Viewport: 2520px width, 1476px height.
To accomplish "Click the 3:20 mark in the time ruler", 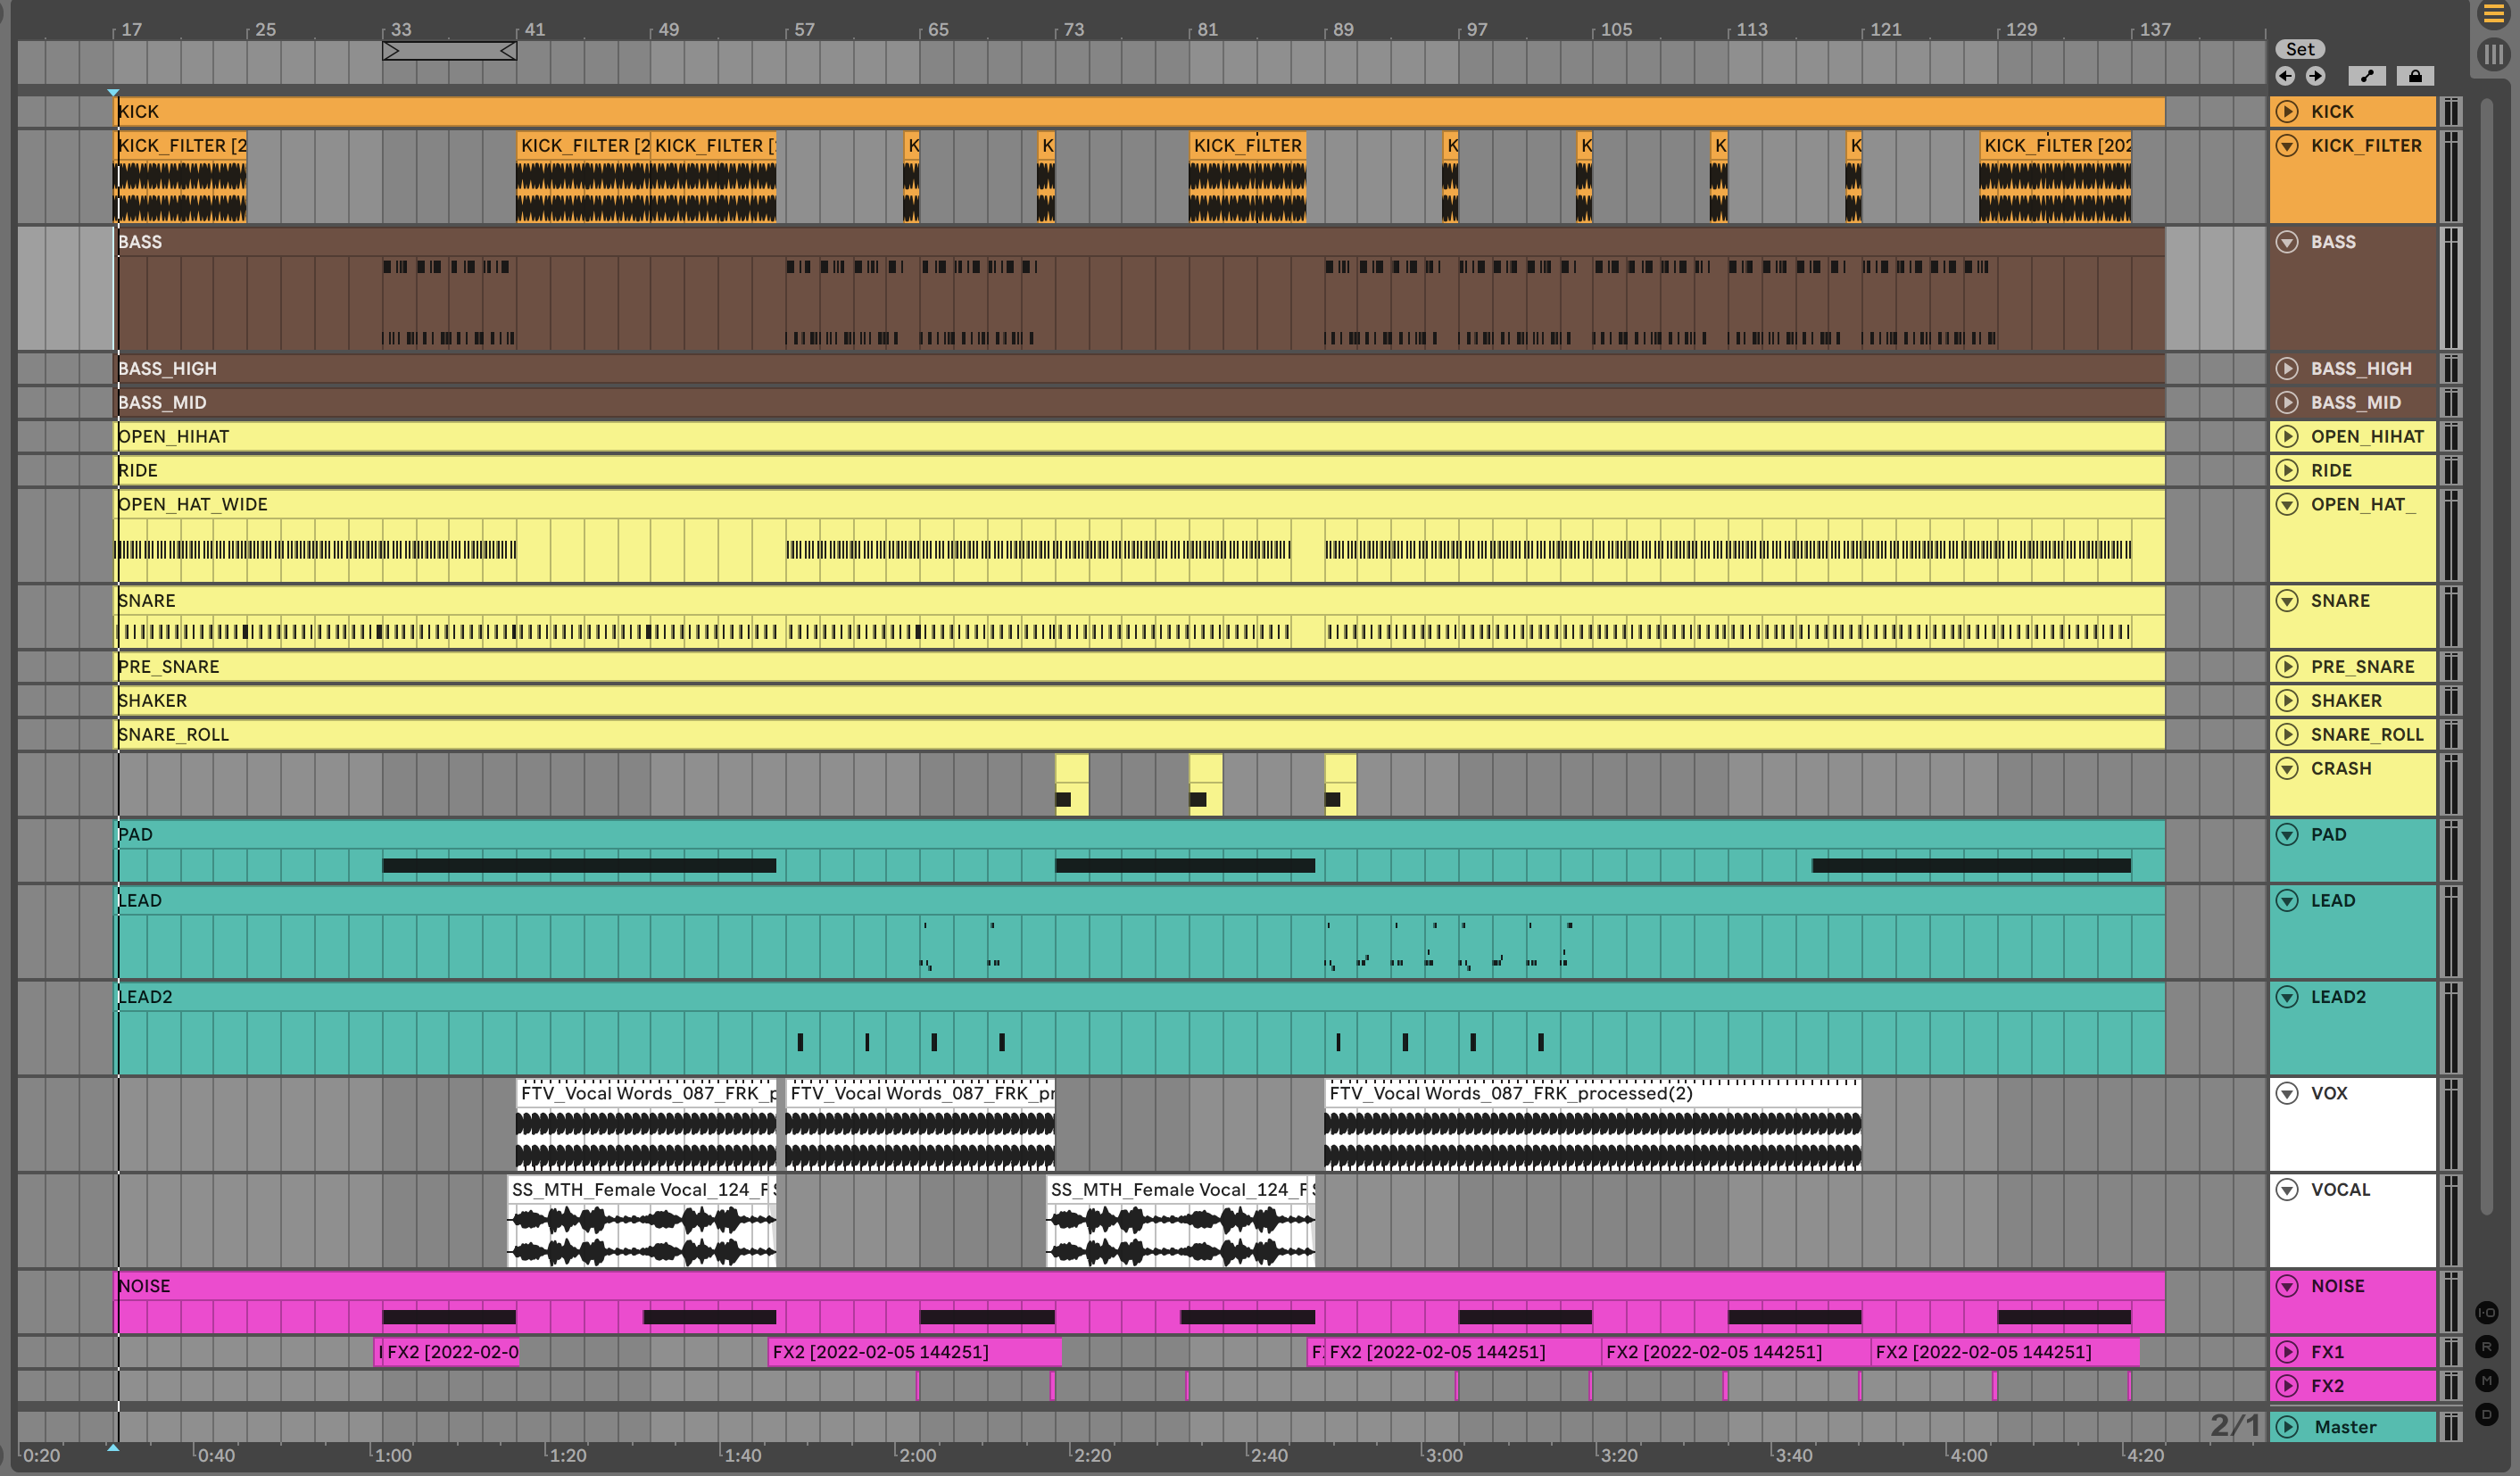I will pos(1618,1455).
